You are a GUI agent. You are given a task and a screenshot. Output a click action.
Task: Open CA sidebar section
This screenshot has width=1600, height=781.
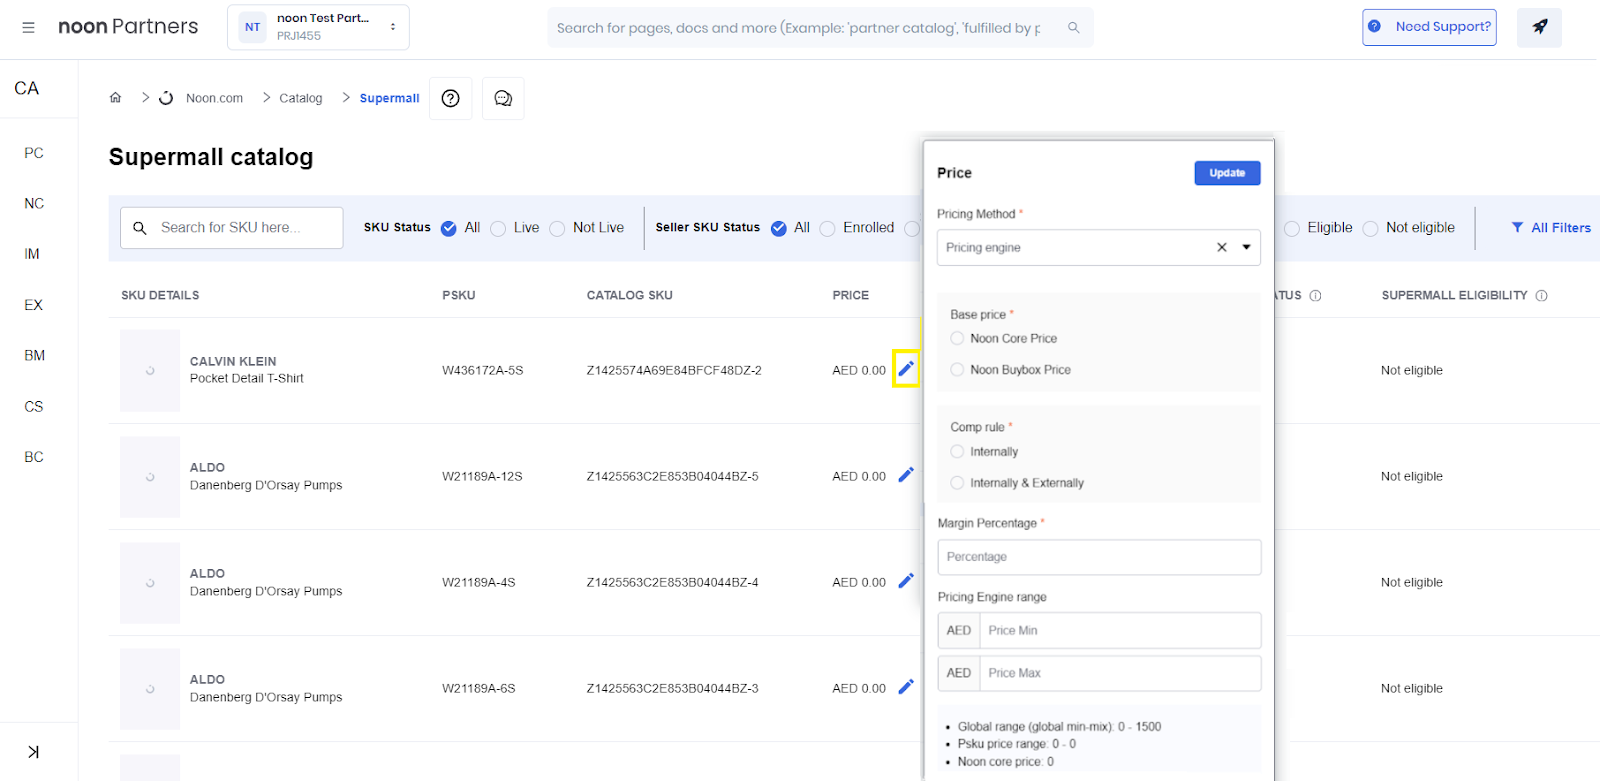point(27,88)
